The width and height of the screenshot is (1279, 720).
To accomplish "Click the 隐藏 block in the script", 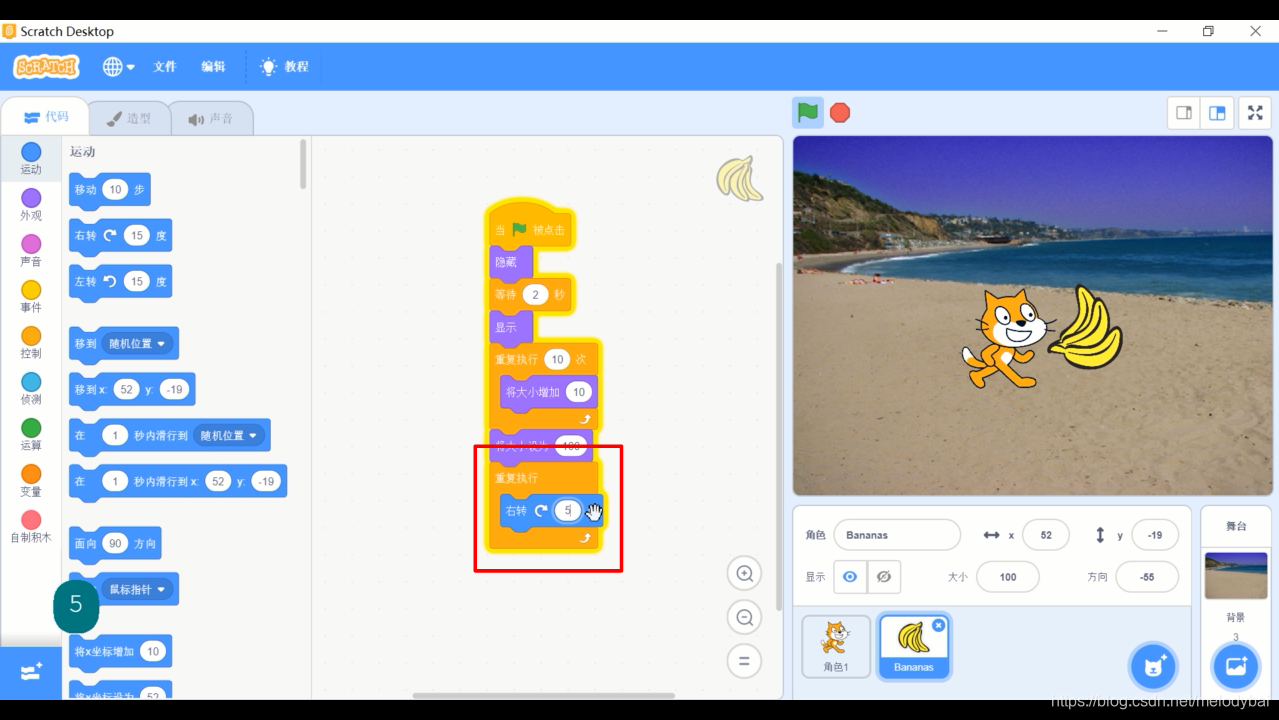I will pyautogui.click(x=510, y=262).
